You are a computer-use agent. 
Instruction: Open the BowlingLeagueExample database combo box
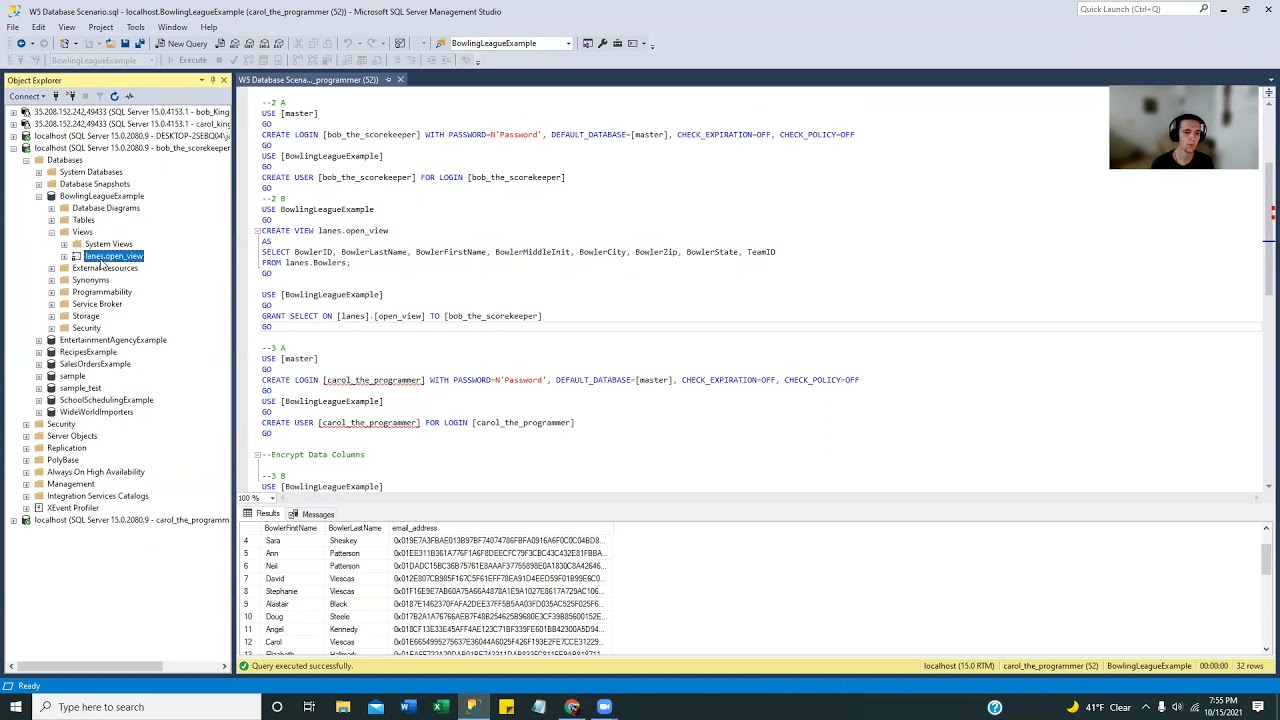point(510,44)
